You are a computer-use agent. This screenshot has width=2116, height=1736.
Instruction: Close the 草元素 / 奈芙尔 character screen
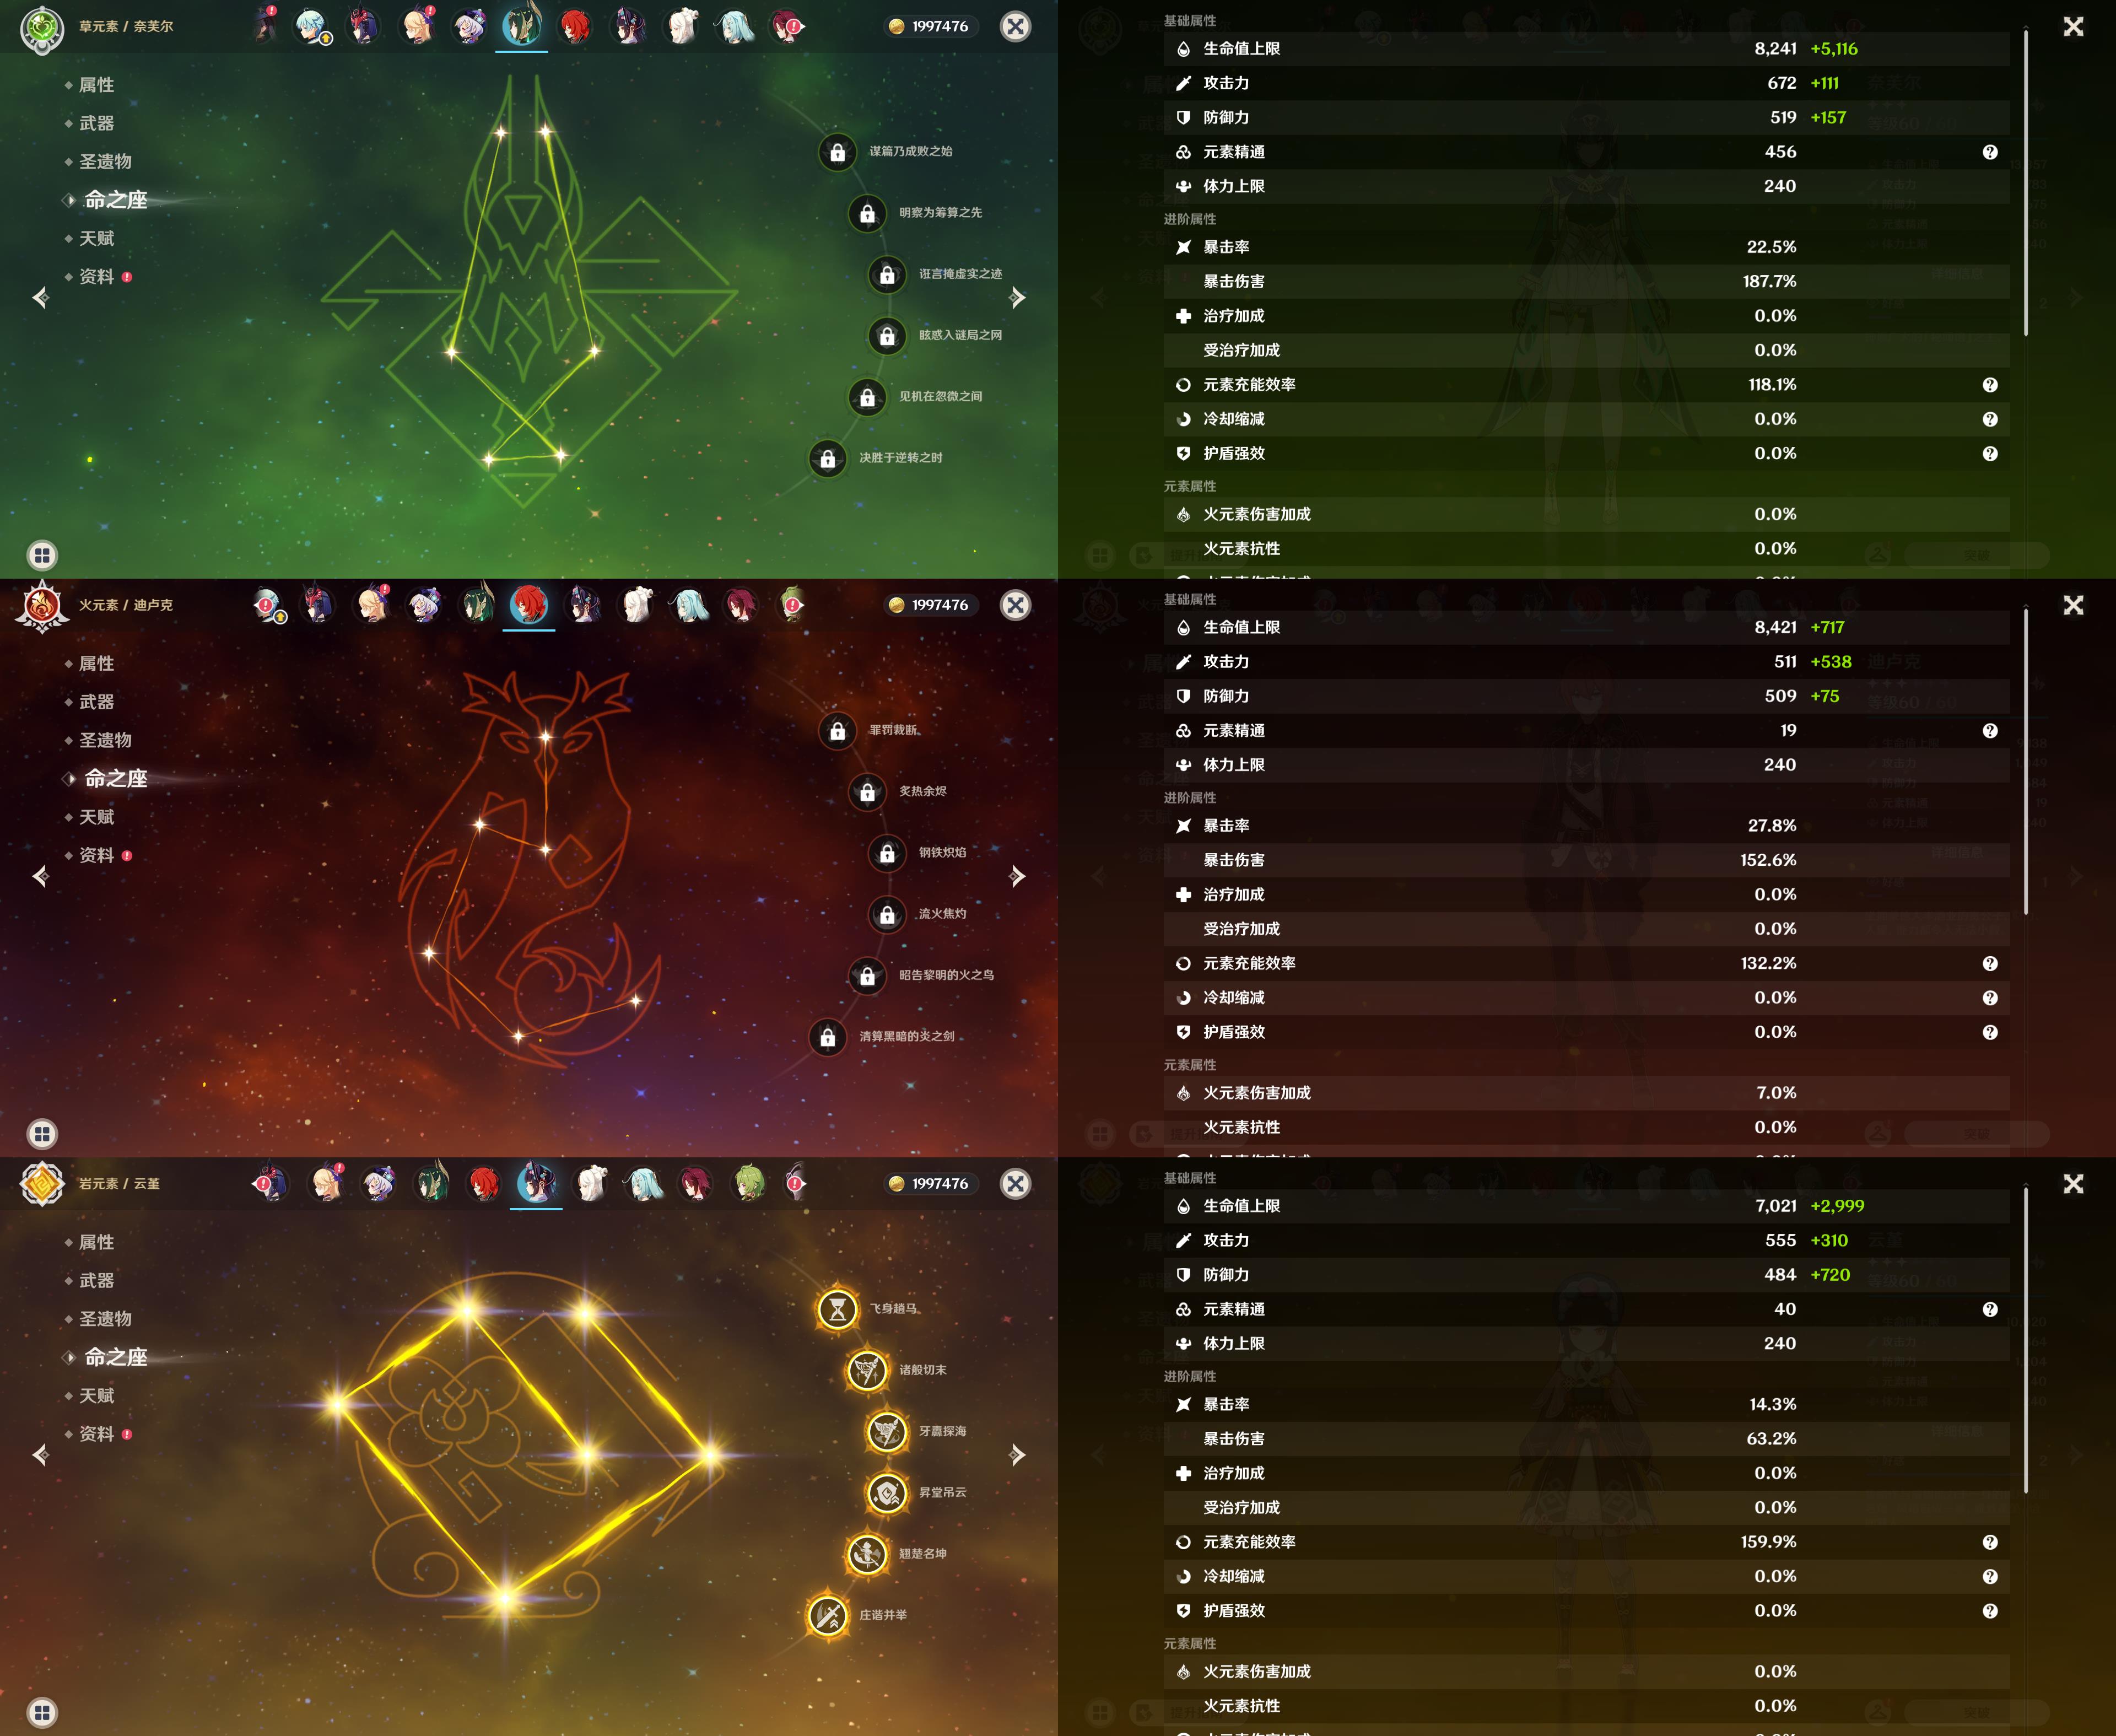(x=1016, y=27)
